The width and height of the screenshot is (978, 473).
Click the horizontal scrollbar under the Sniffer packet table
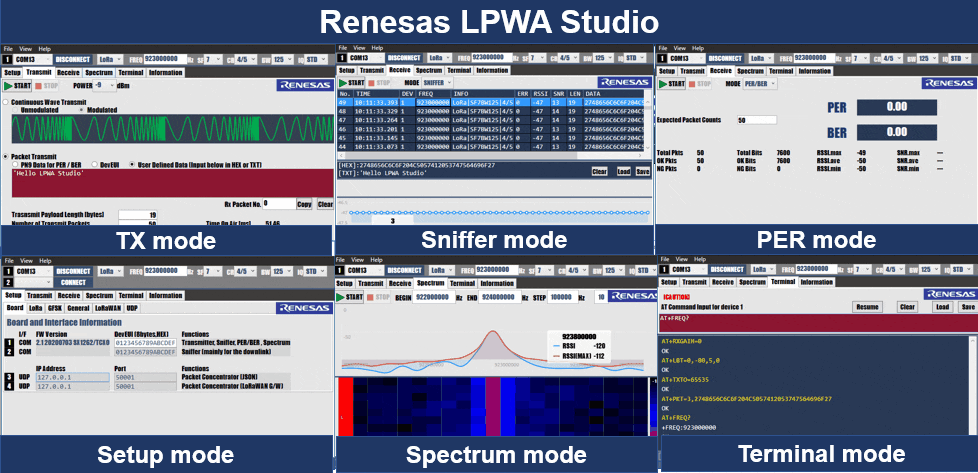[x=490, y=155]
